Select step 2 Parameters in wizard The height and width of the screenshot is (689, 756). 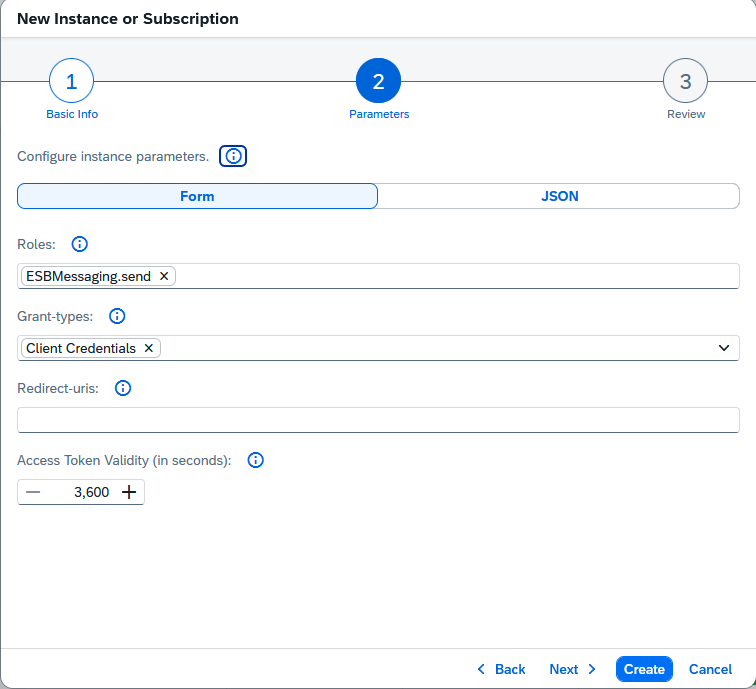(378, 82)
